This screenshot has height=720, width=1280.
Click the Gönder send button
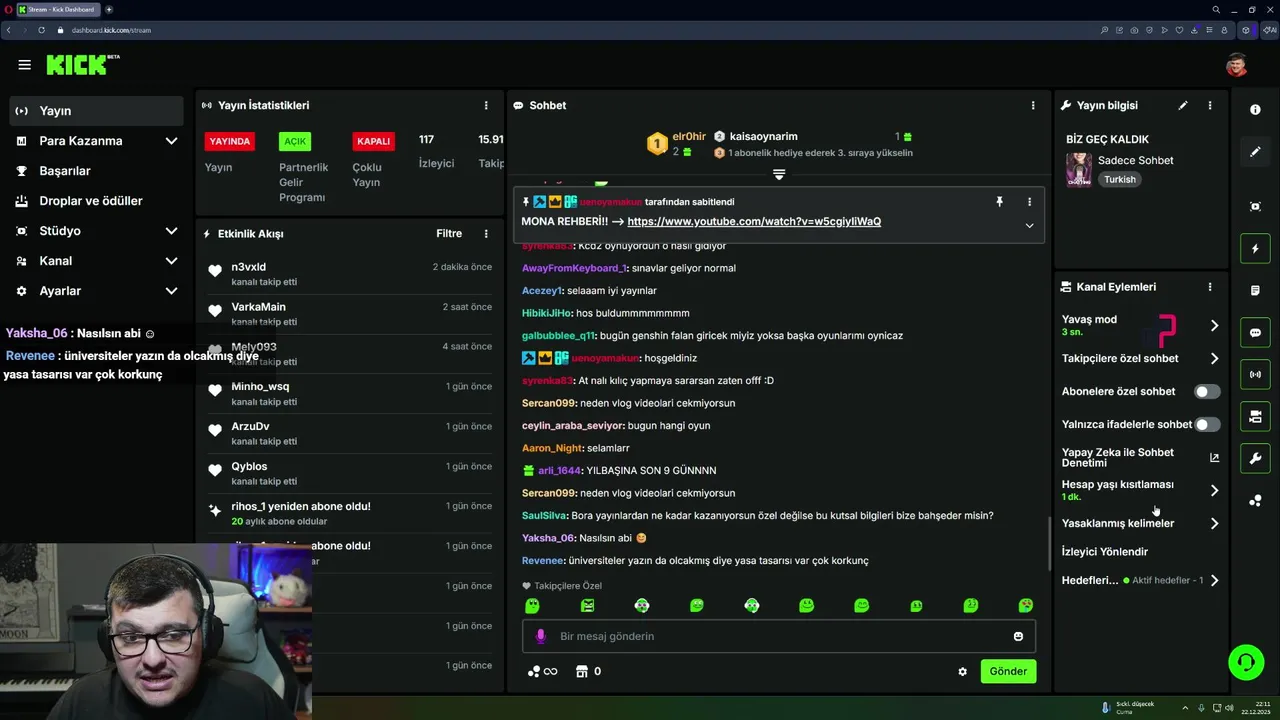[1008, 672]
